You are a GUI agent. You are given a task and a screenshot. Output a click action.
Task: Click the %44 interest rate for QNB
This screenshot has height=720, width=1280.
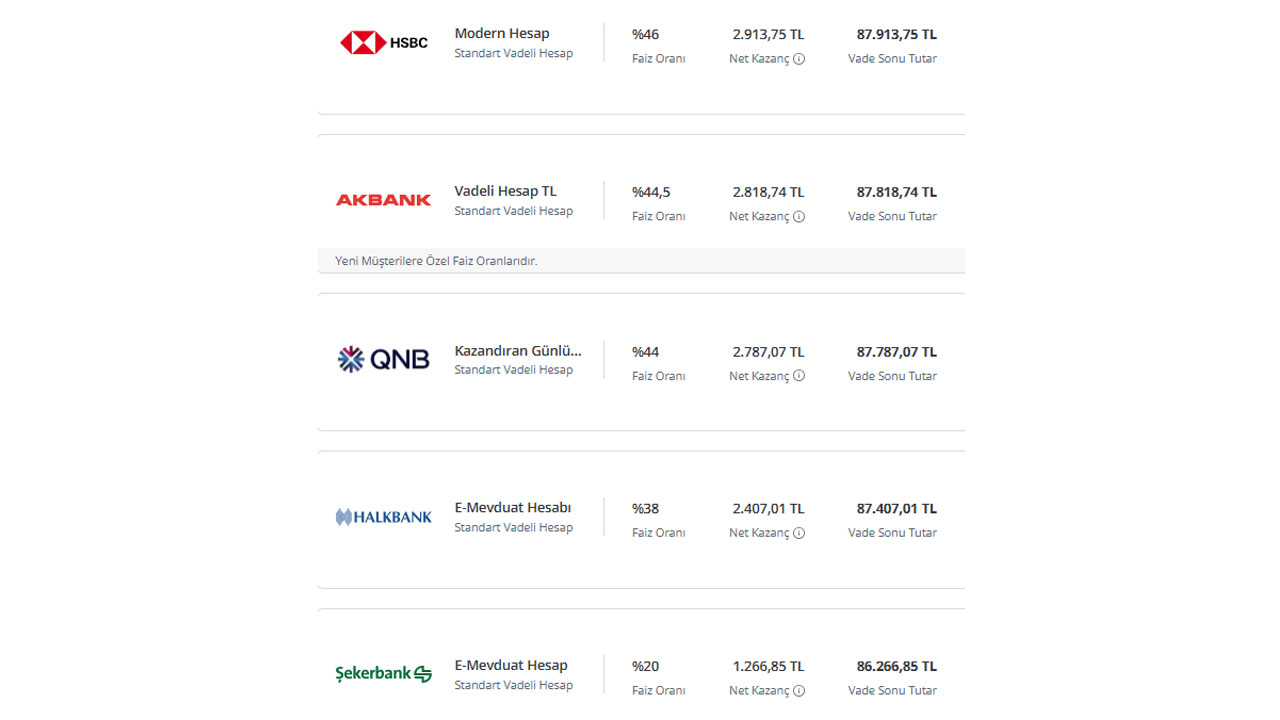645,352
